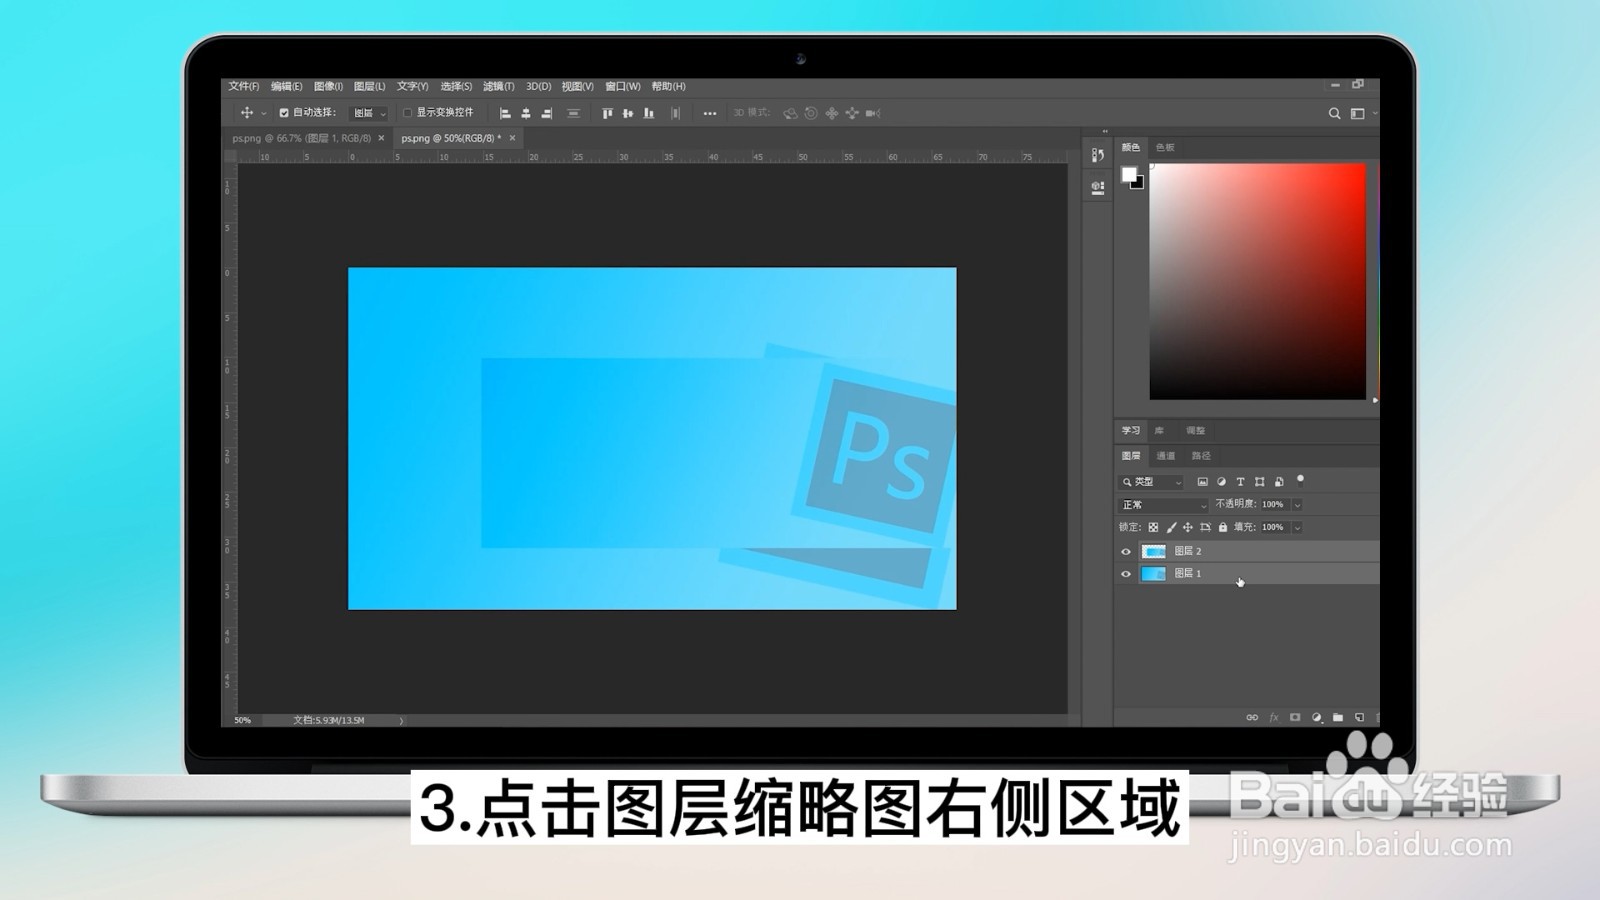The height and width of the screenshot is (900, 1600).
Task: Open the 类型 layer filter dropdown
Action: click(x=1152, y=482)
